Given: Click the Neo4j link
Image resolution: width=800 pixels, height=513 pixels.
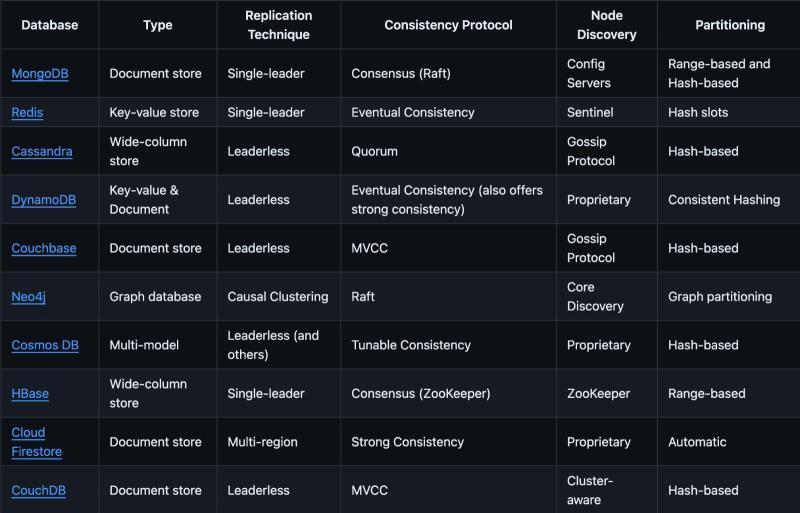Looking at the screenshot, I should [x=29, y=297].
